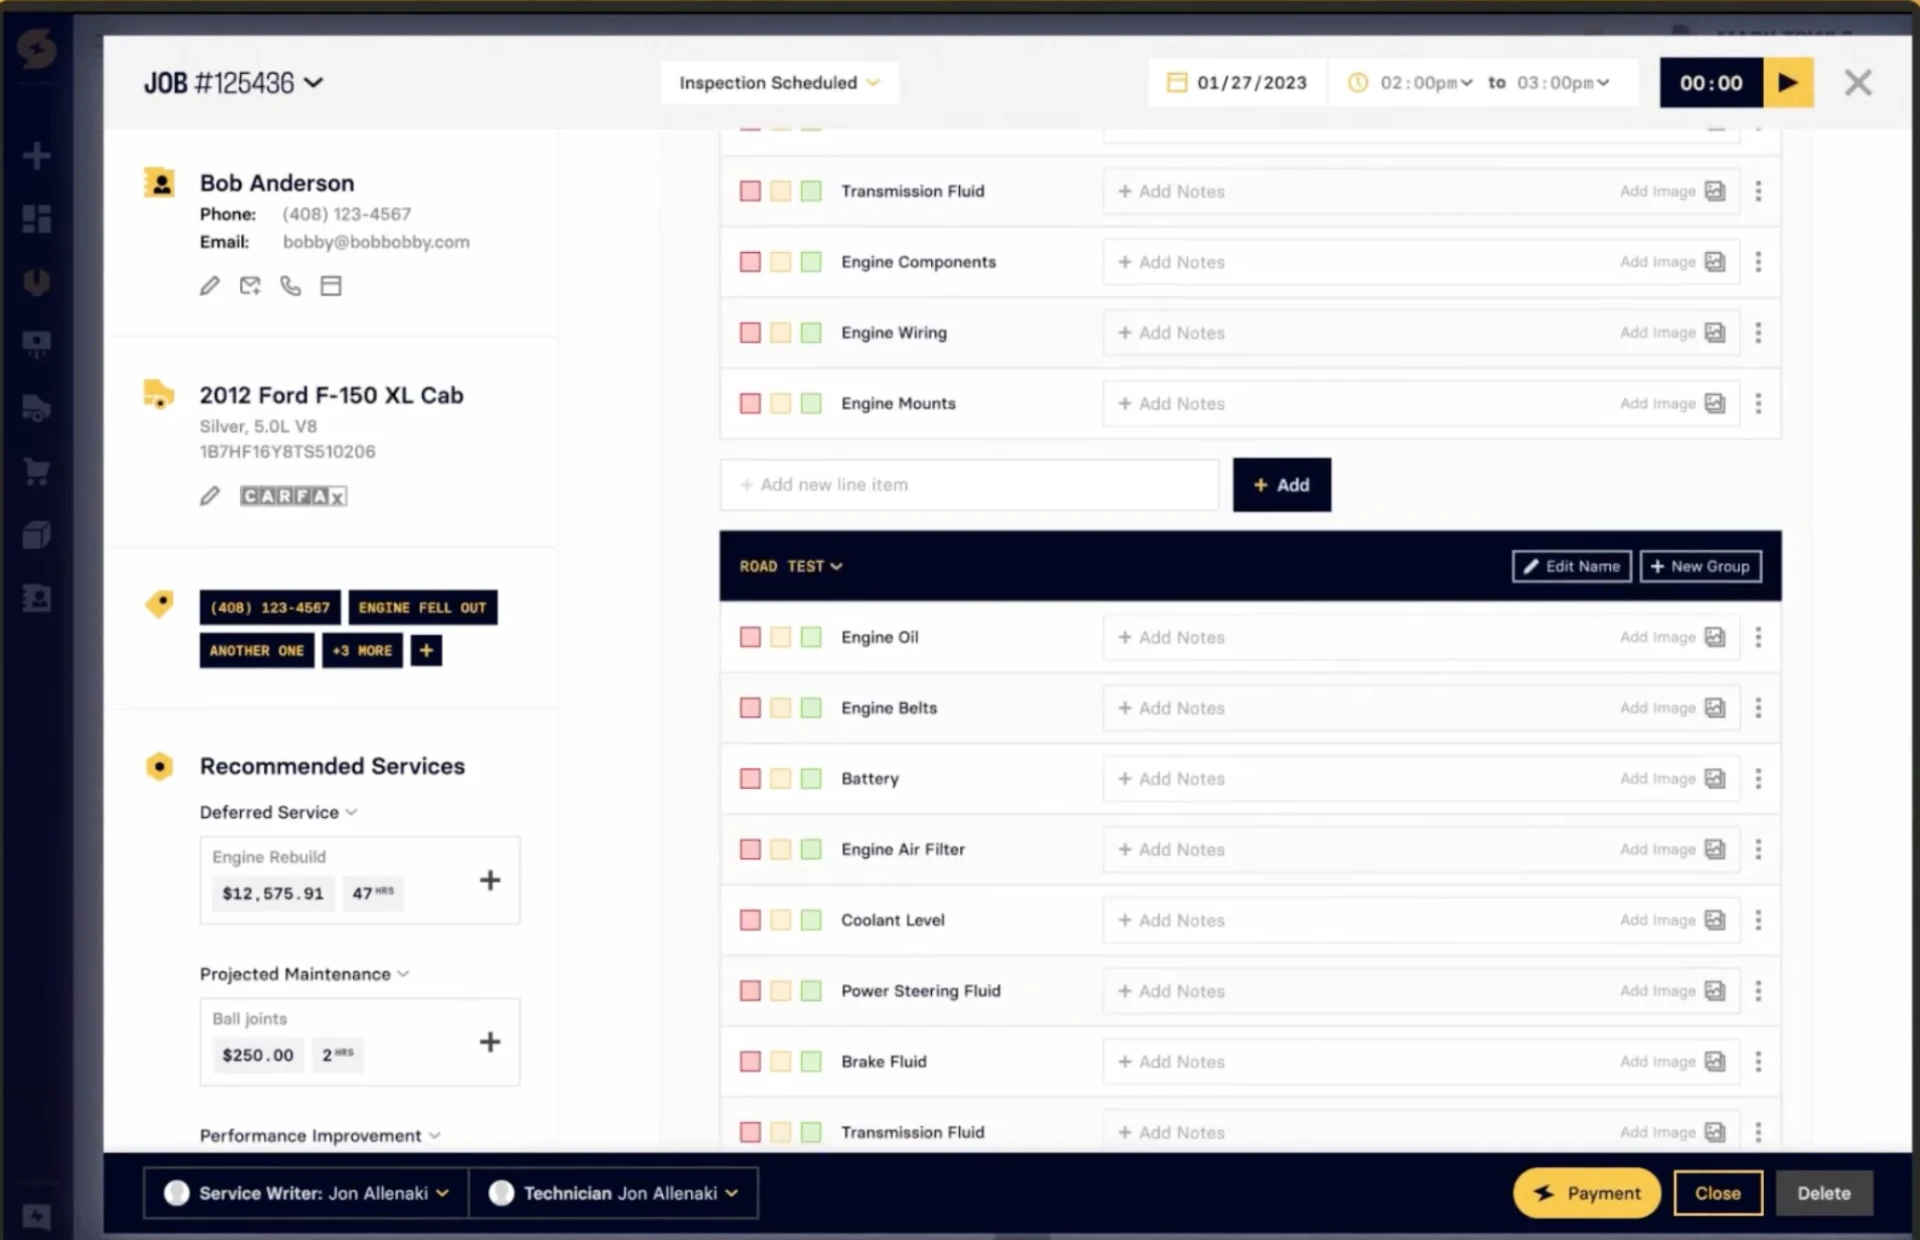Click the Payment button
This screenshot has height=1240, width=1920.
(x=1586, y=1193)
